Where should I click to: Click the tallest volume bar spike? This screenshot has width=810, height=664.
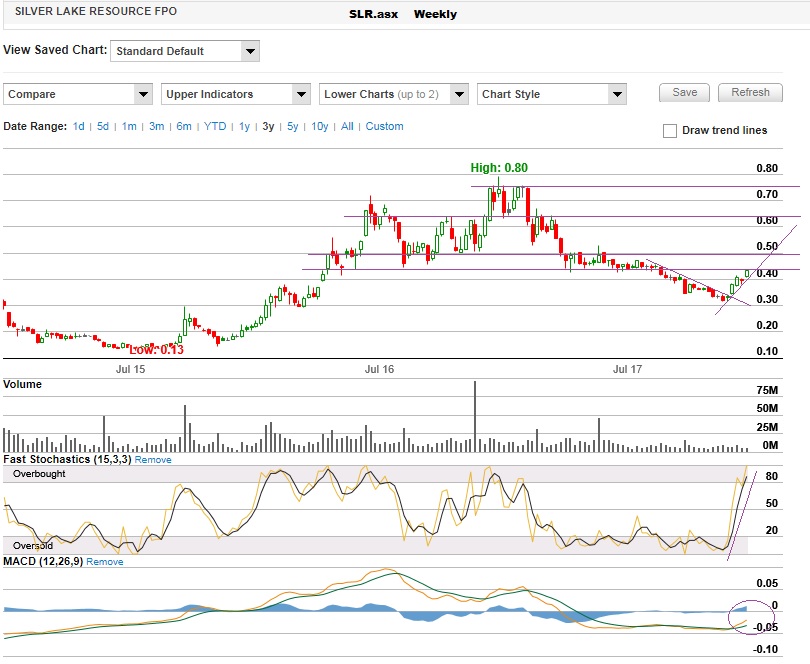pos(475,416)
